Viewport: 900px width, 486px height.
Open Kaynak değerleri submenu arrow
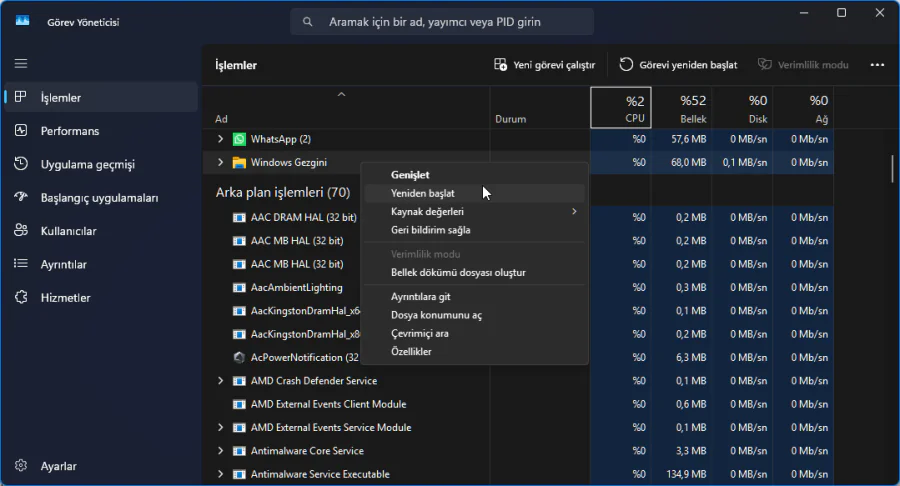574,212
